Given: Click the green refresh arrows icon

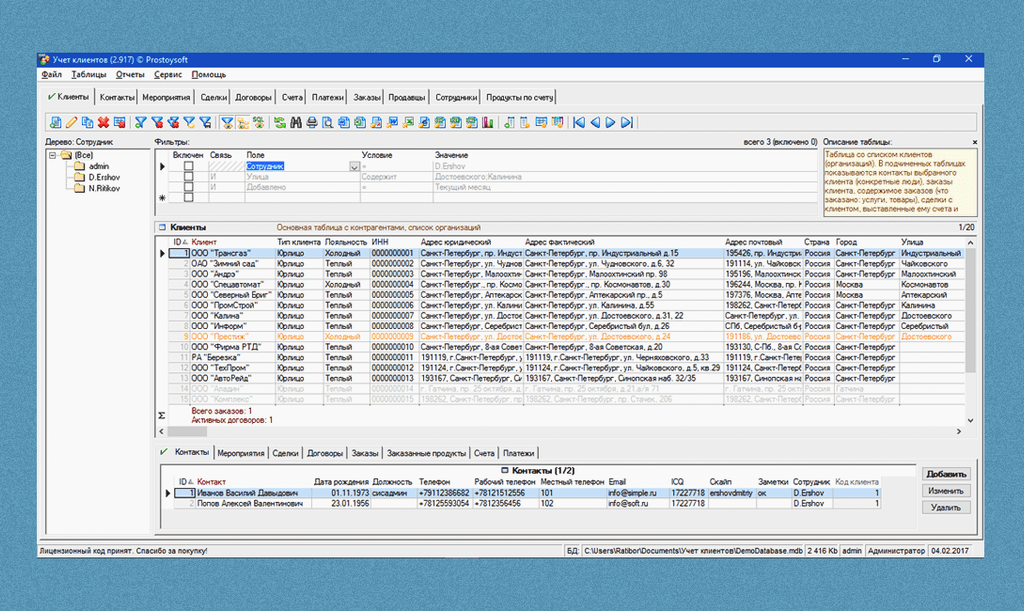Looking at the screenshot, I should 280,123.
